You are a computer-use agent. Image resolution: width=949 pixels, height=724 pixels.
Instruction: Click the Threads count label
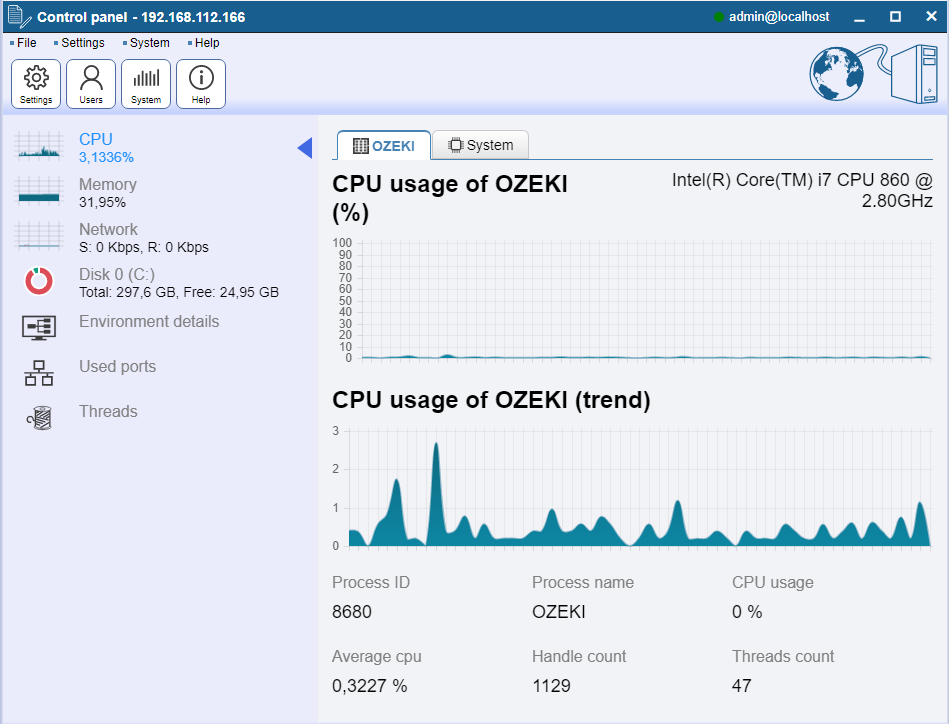pyautogui.click(x=783, y=656)
